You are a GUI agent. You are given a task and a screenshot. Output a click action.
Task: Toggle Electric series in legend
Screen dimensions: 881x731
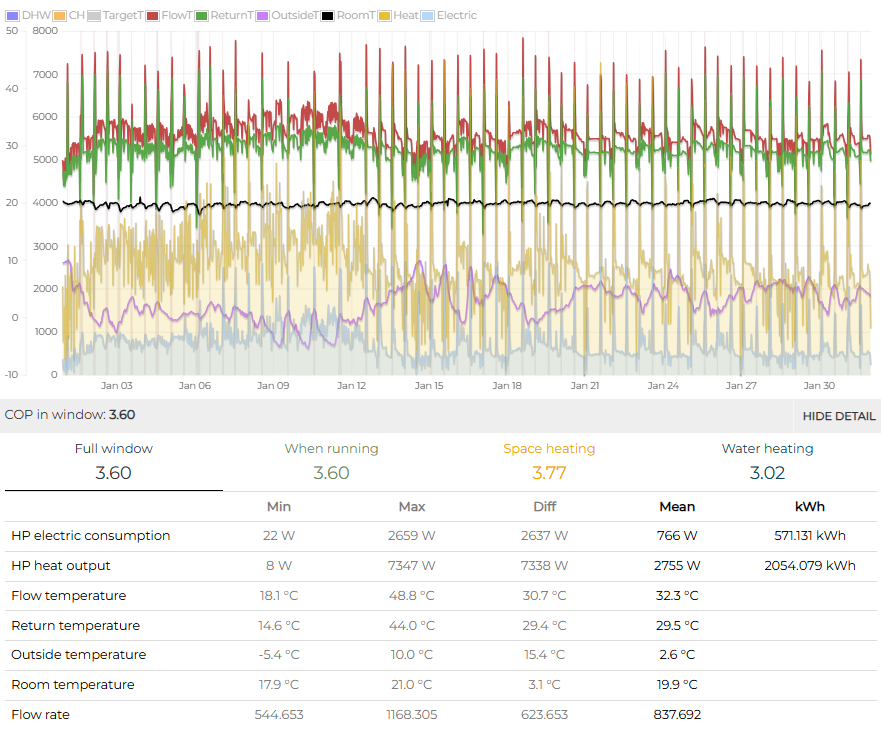(x=429, y=16)
